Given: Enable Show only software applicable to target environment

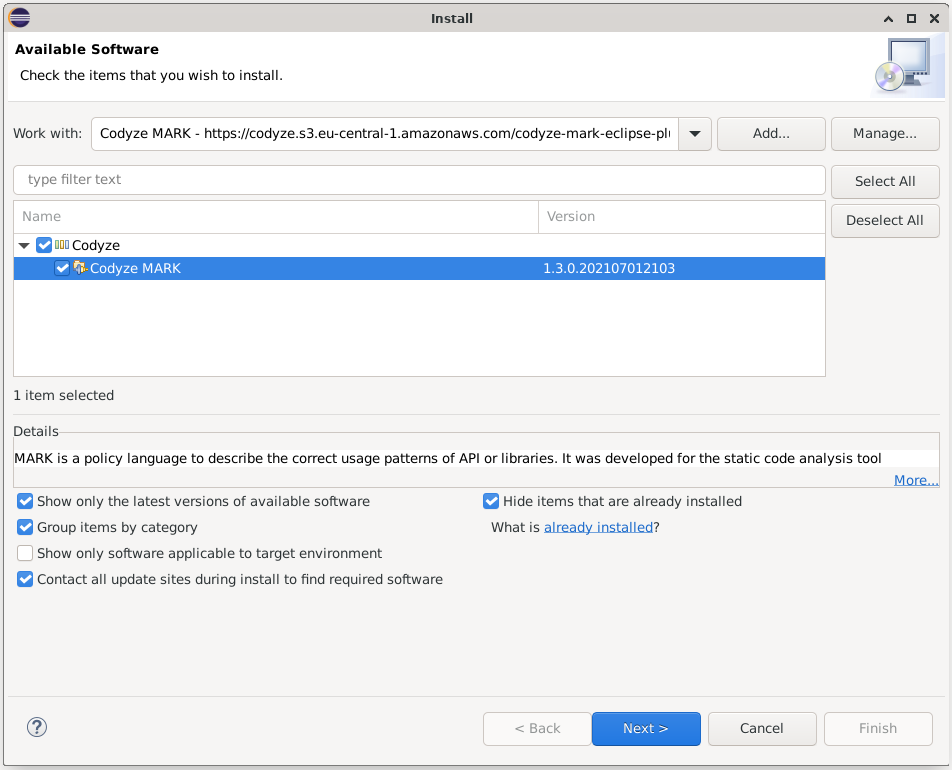Looking at the screenshot, I should pyautogui.click(x=26, y=553).
